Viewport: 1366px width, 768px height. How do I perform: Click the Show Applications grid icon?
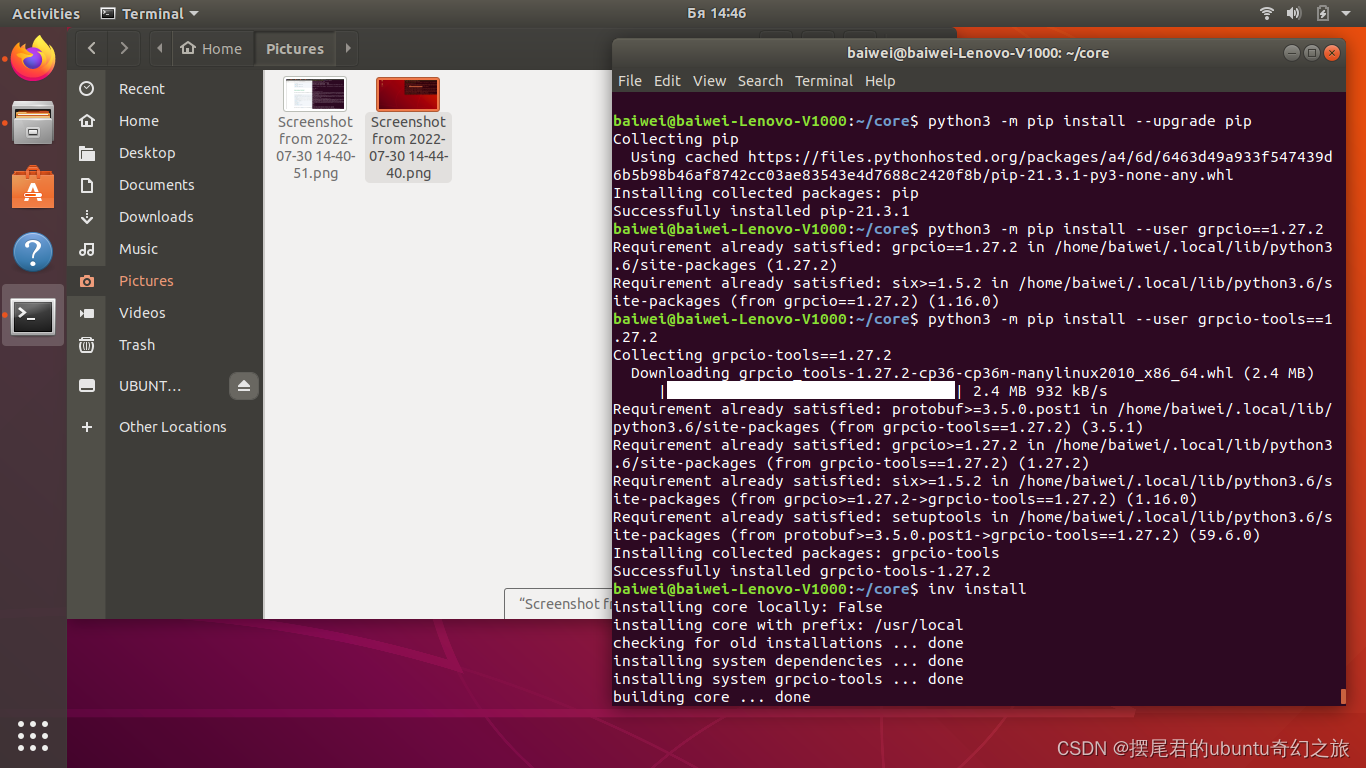[x=33, y=736]
